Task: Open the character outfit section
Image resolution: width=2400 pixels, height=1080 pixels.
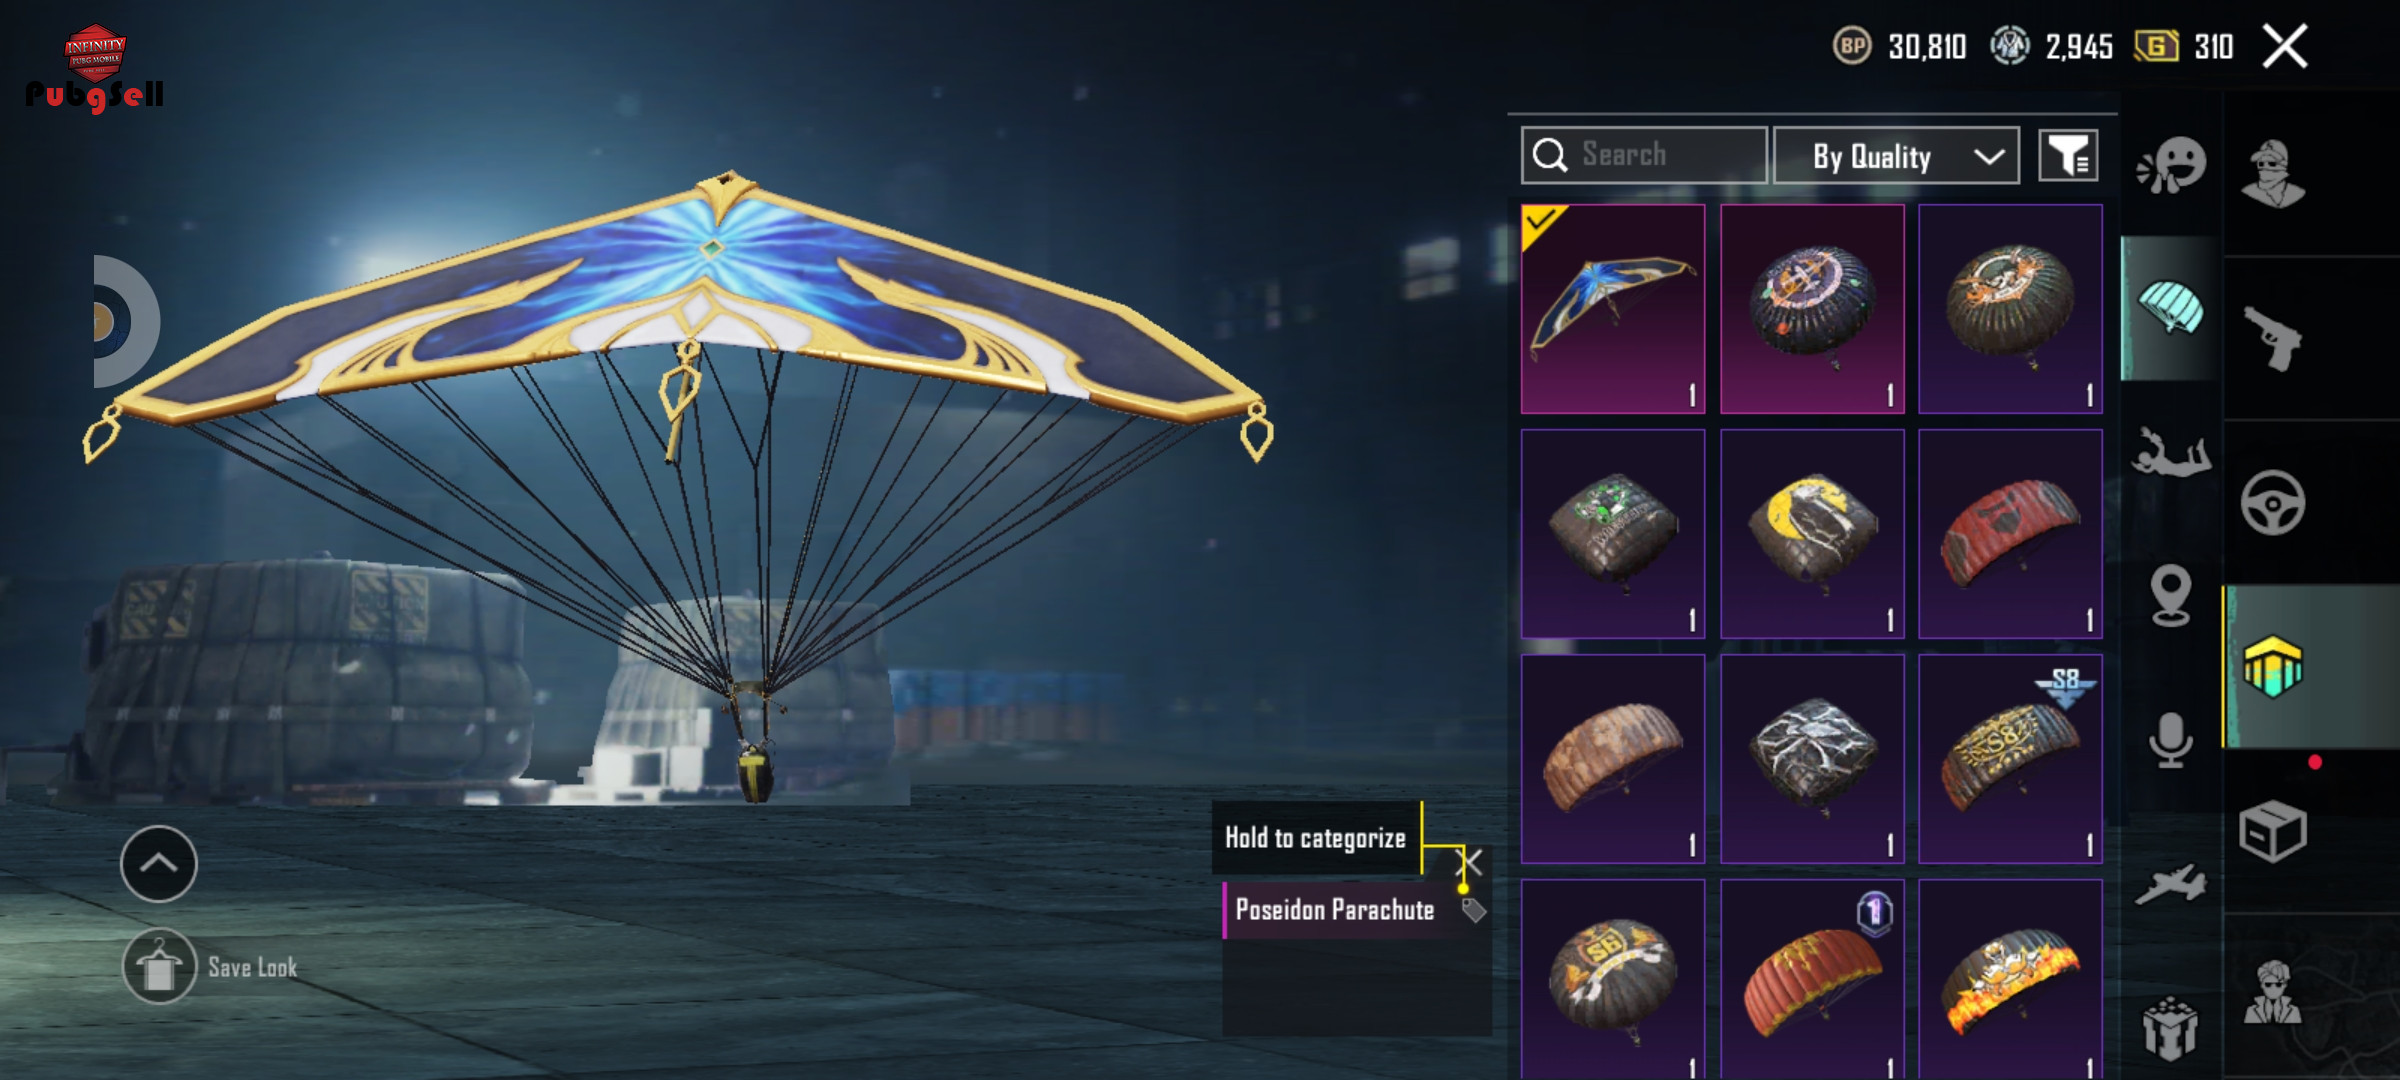Action: point(2273,172)
